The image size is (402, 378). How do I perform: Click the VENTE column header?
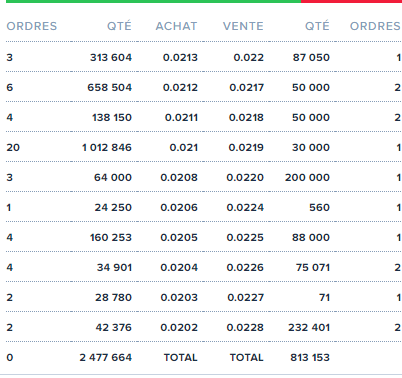coord(243,26)
